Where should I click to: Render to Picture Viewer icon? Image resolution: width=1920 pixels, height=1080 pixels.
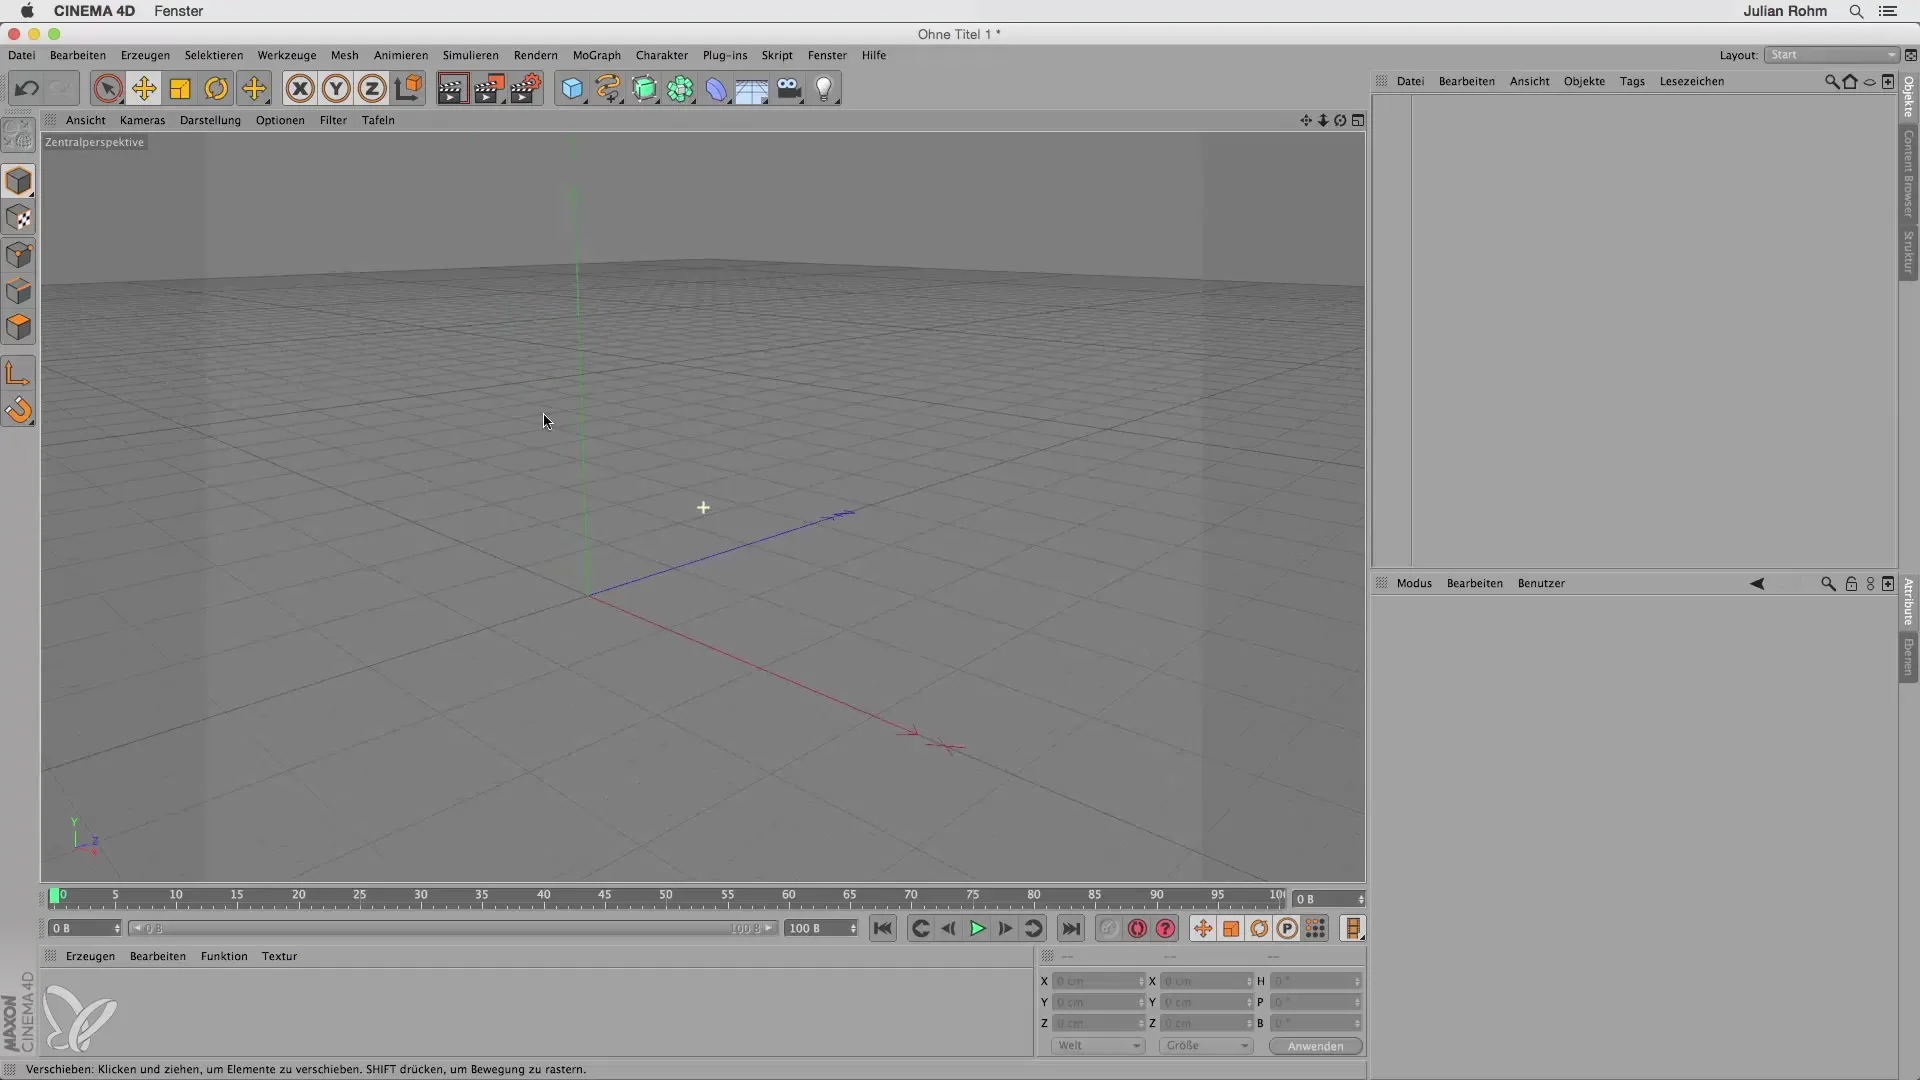(489, 89)
